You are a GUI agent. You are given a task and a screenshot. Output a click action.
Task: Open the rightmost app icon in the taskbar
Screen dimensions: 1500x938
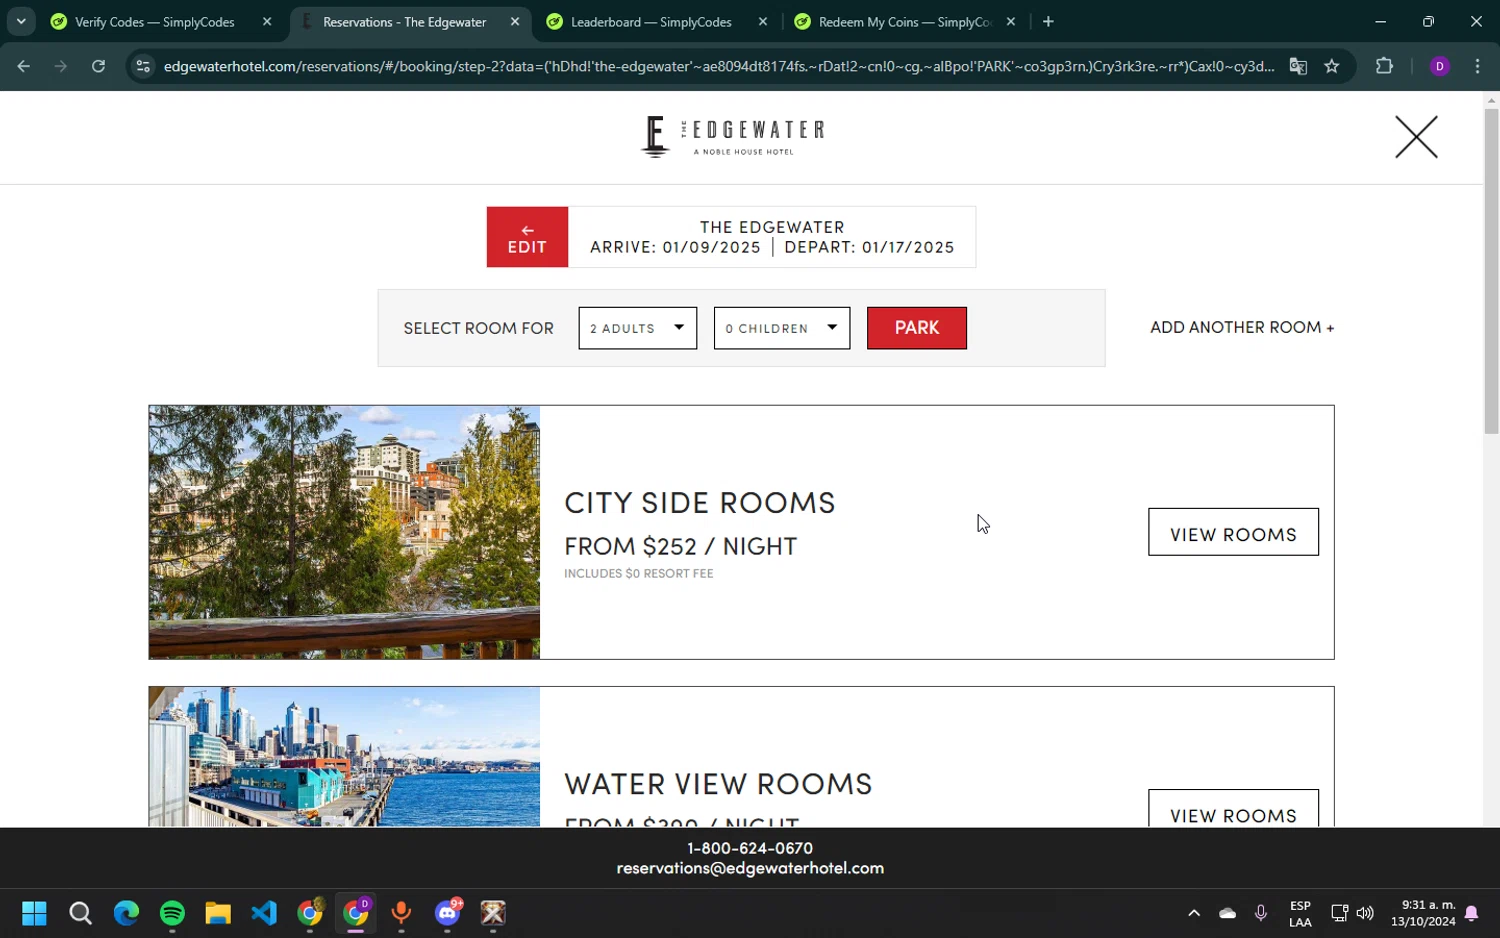click(494, 913)
